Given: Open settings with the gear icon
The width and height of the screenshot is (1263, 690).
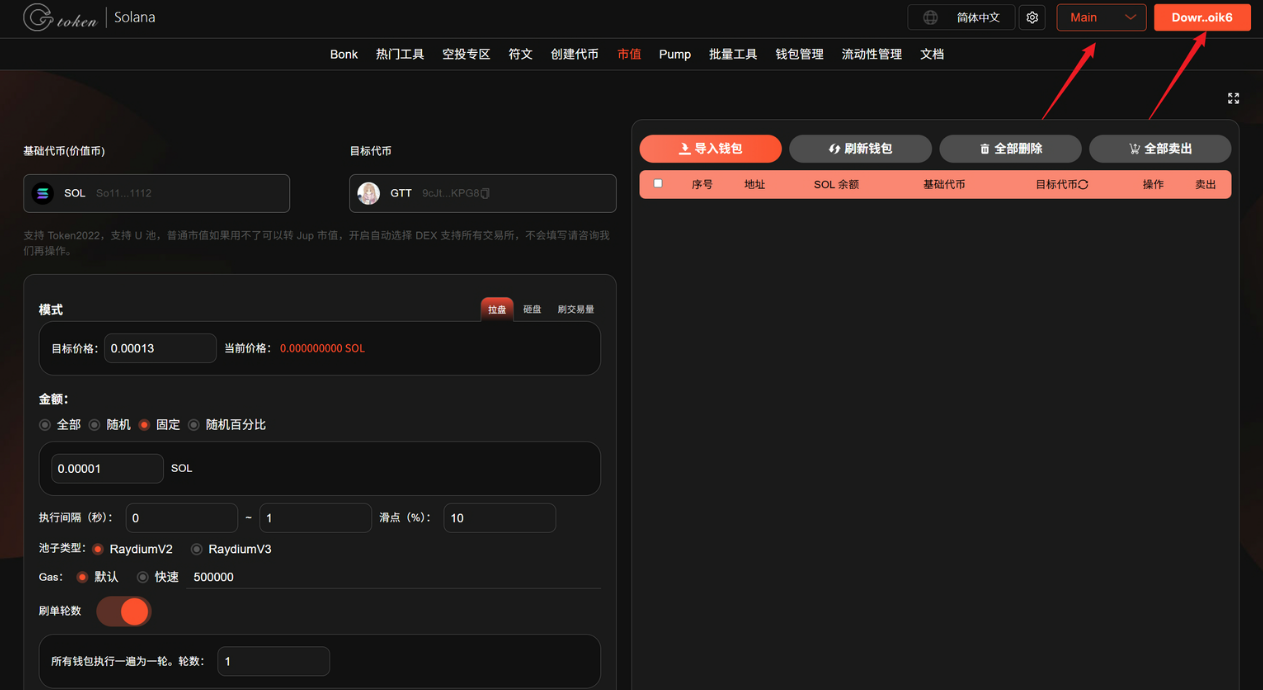Looking at the screenshot, I should pos(1032,17).
